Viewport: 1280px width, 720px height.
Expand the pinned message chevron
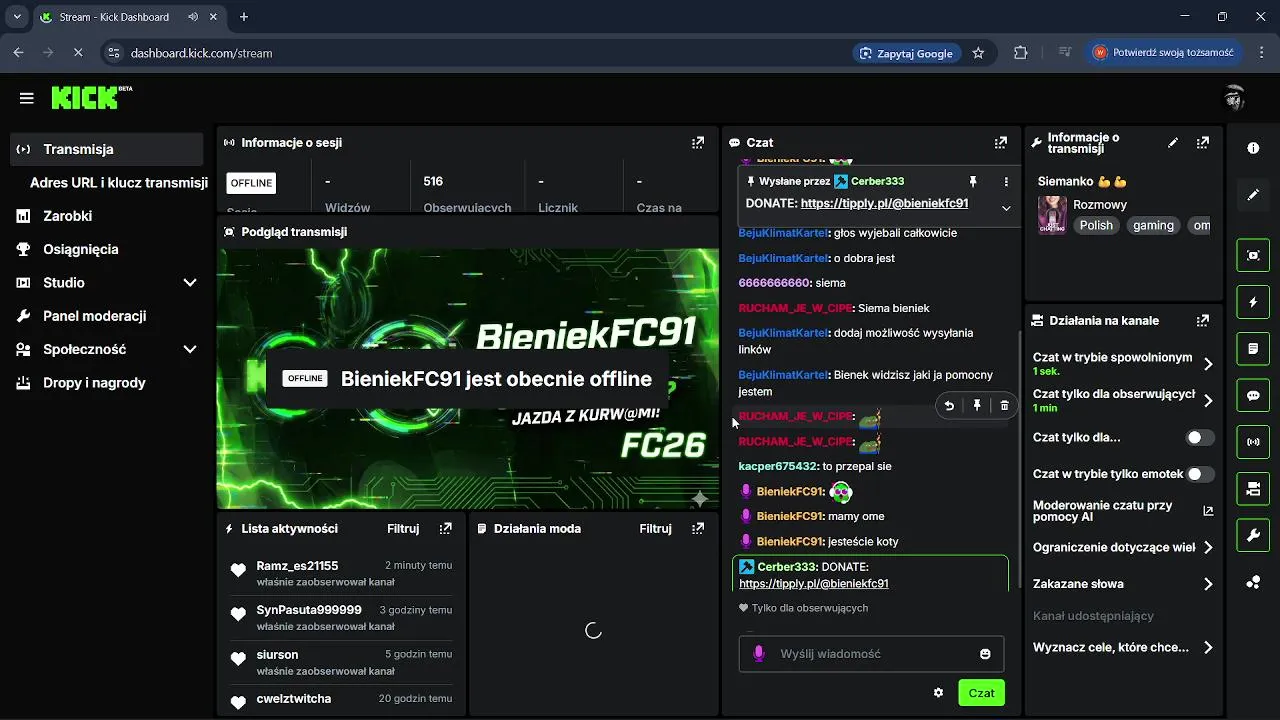click(1006, 208)
